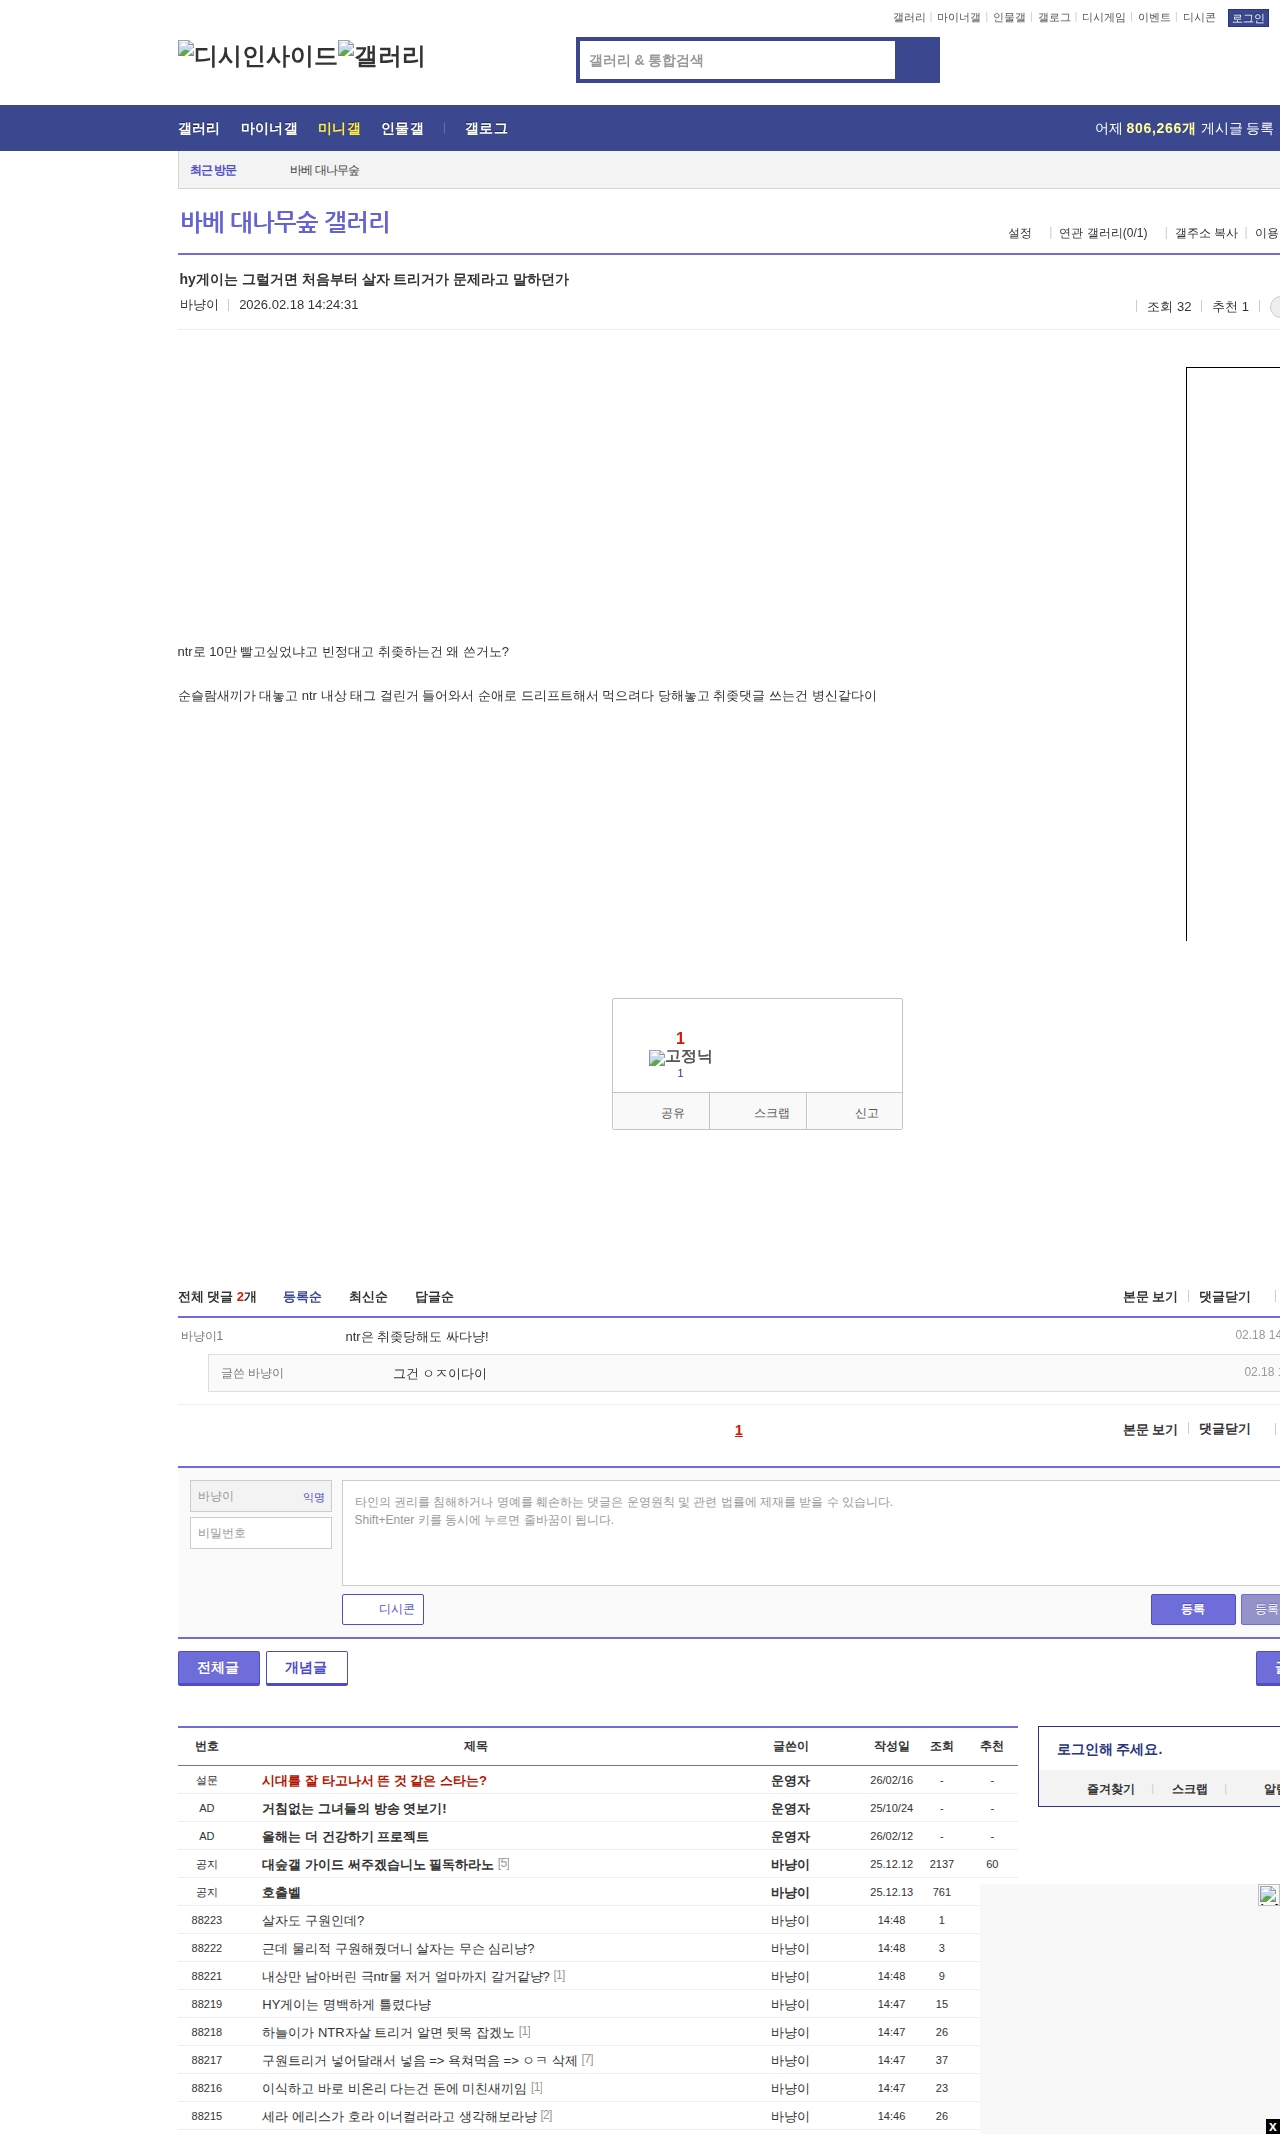Click the 로그인 button at top right

(x=1247, y=18)
